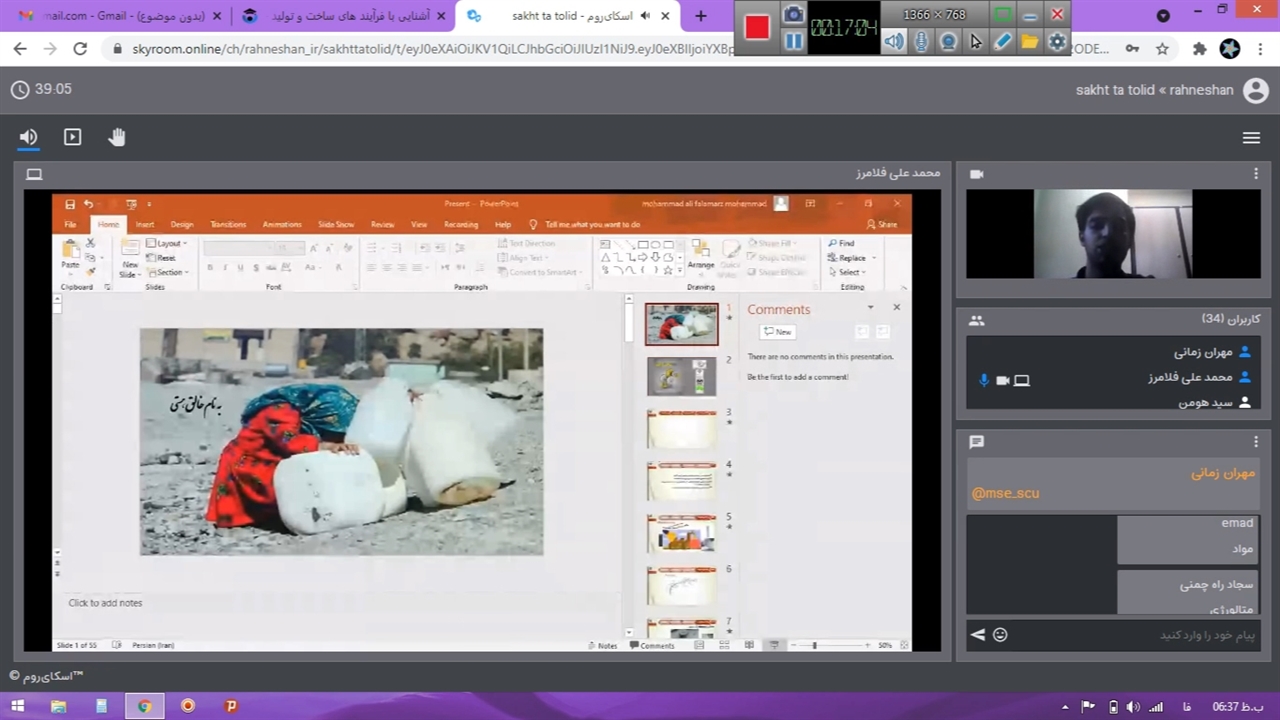Click the play box icon beside speaker
1280x720 pixels.
click(72, 137)
